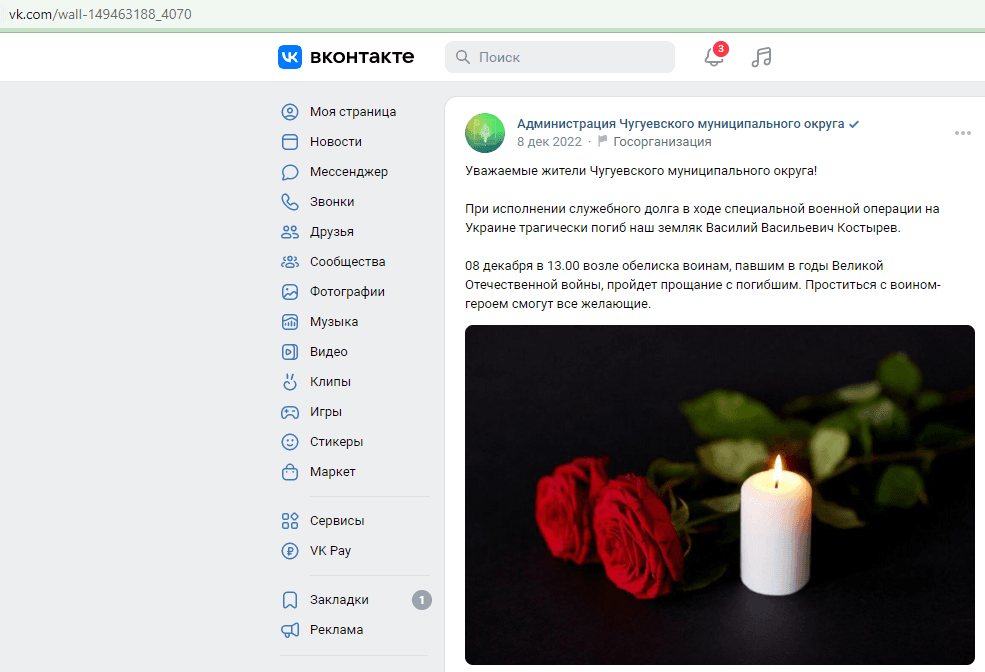Screen dimensions: 985x672
Task: Click the Services grid icon
Action: tap(290, 521)
